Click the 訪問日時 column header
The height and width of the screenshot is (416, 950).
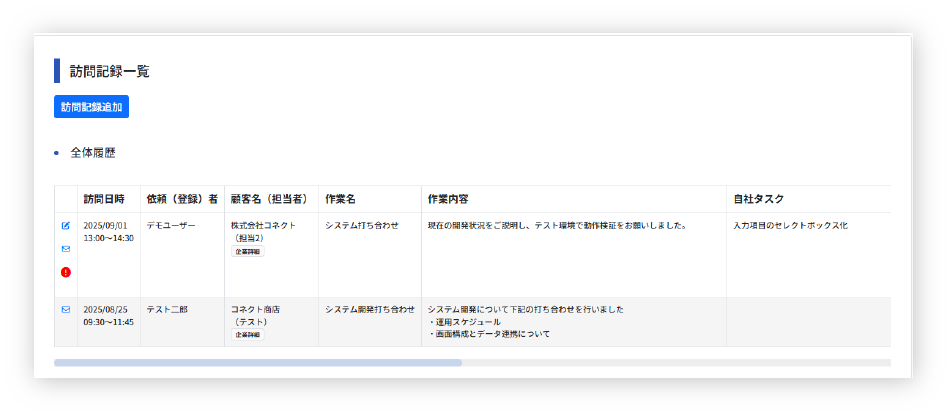coord(104,199)
